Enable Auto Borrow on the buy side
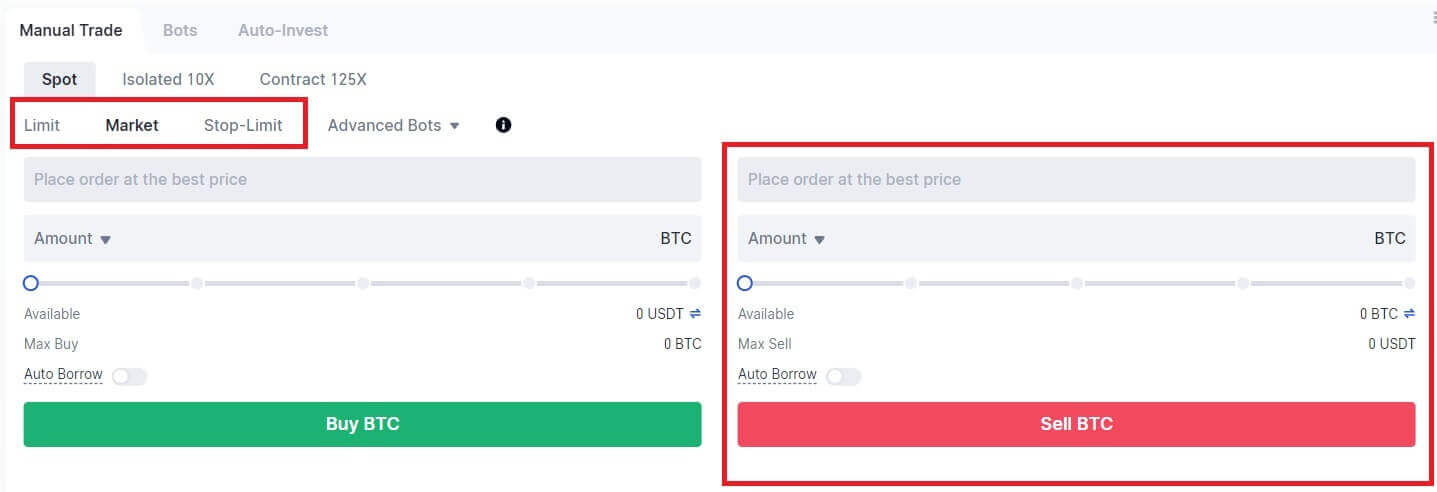 130,376
